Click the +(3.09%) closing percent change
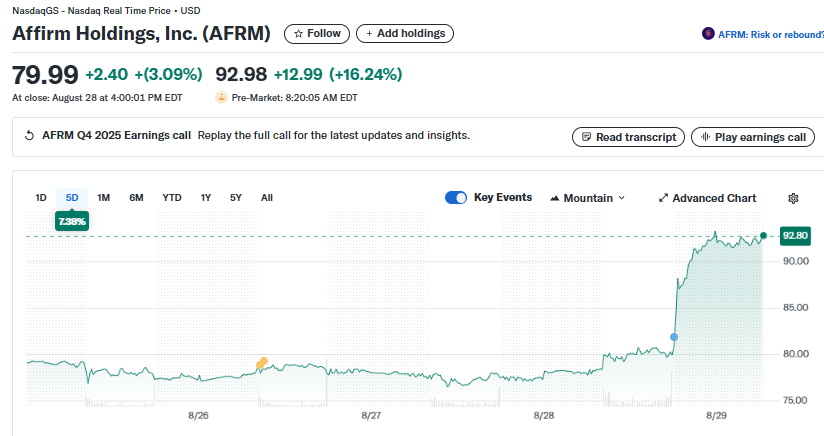 [x=168, y=74]
